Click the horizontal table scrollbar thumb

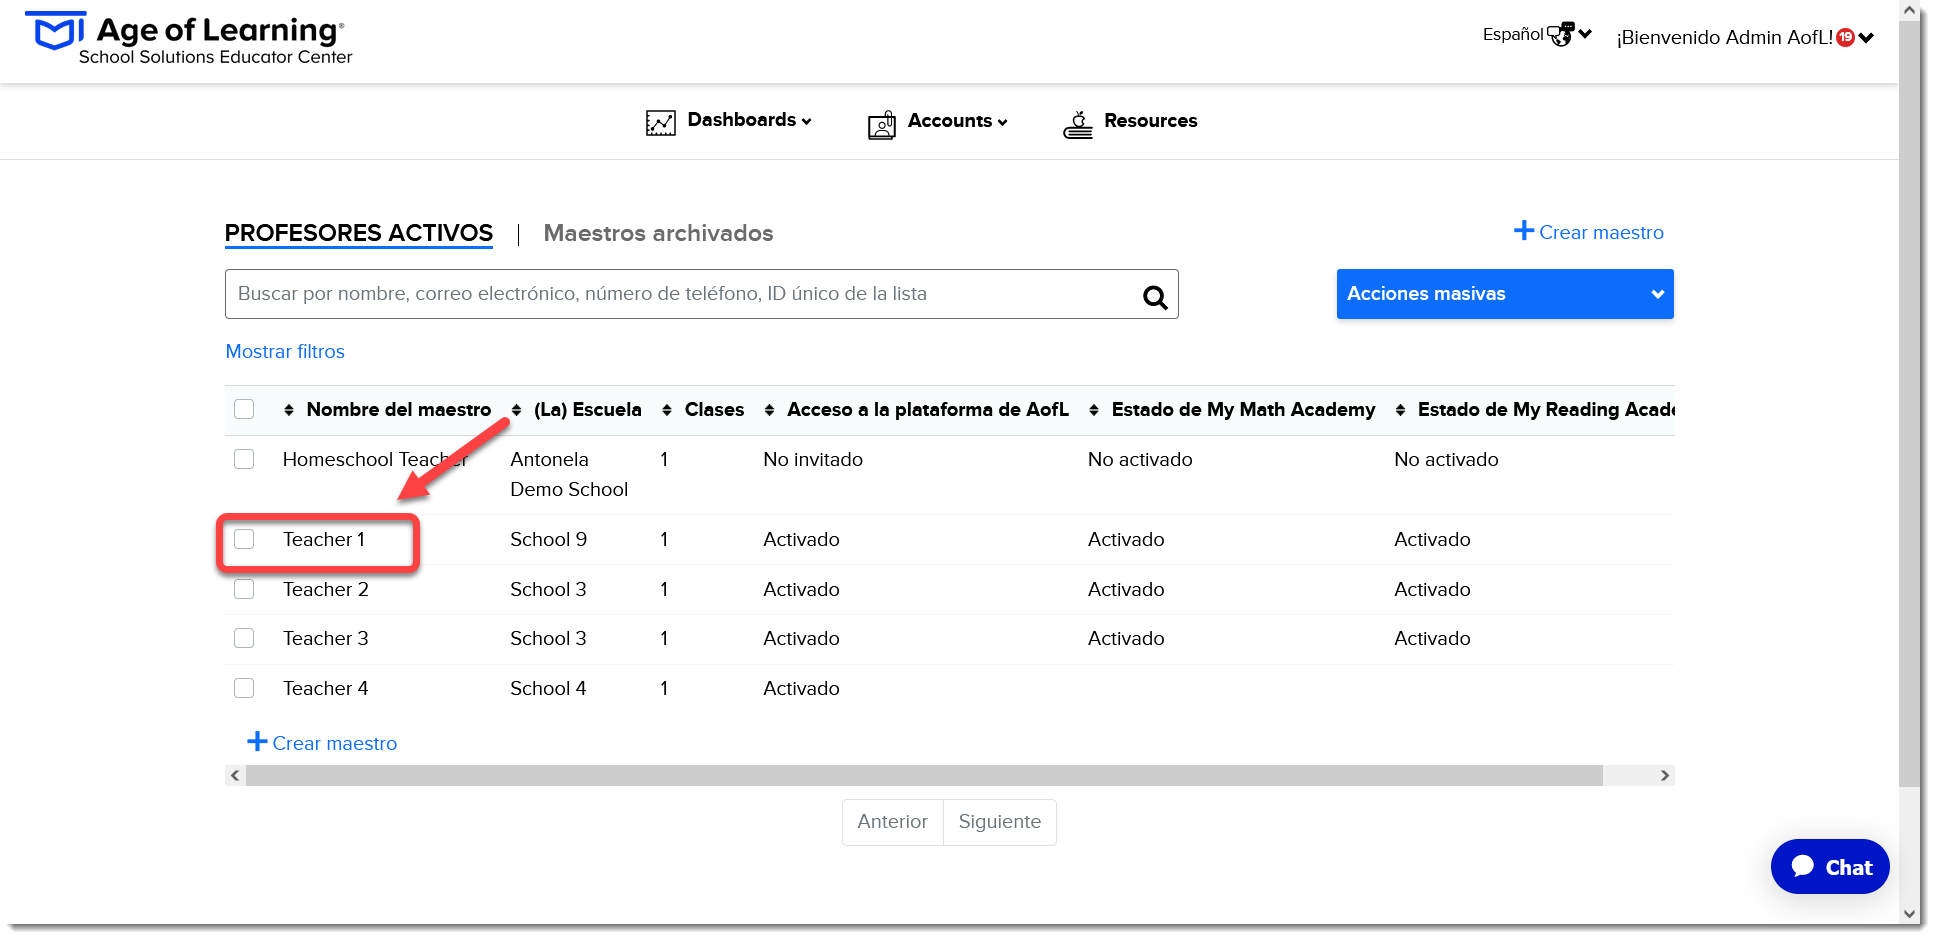(924, 776)
